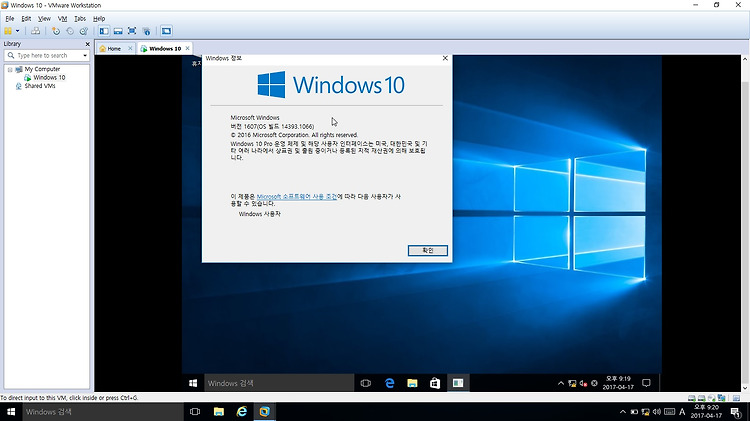The width and height of the screenshot is (750, 421).
Task: Open the Edit menu
Action: point(26,19)
